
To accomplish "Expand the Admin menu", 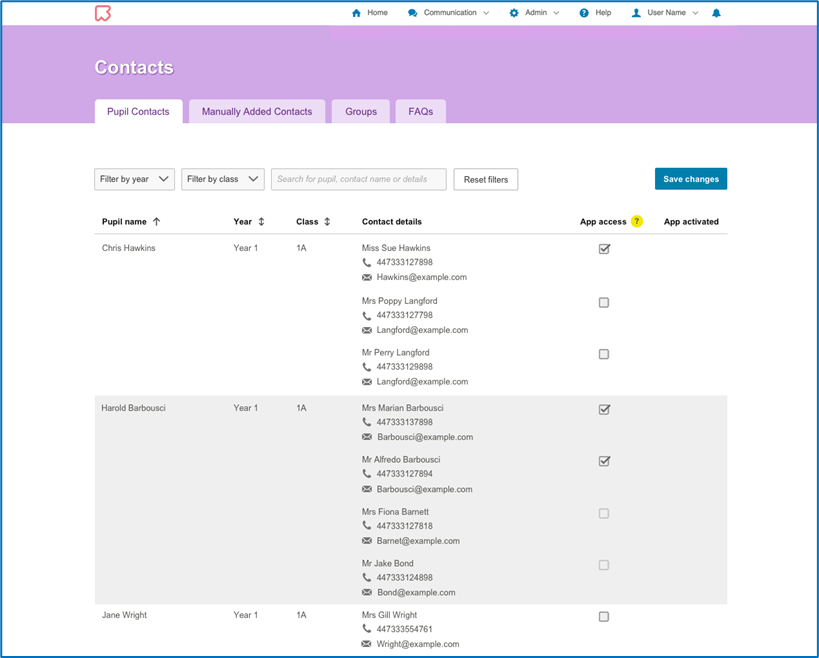I will coord(535,13).
